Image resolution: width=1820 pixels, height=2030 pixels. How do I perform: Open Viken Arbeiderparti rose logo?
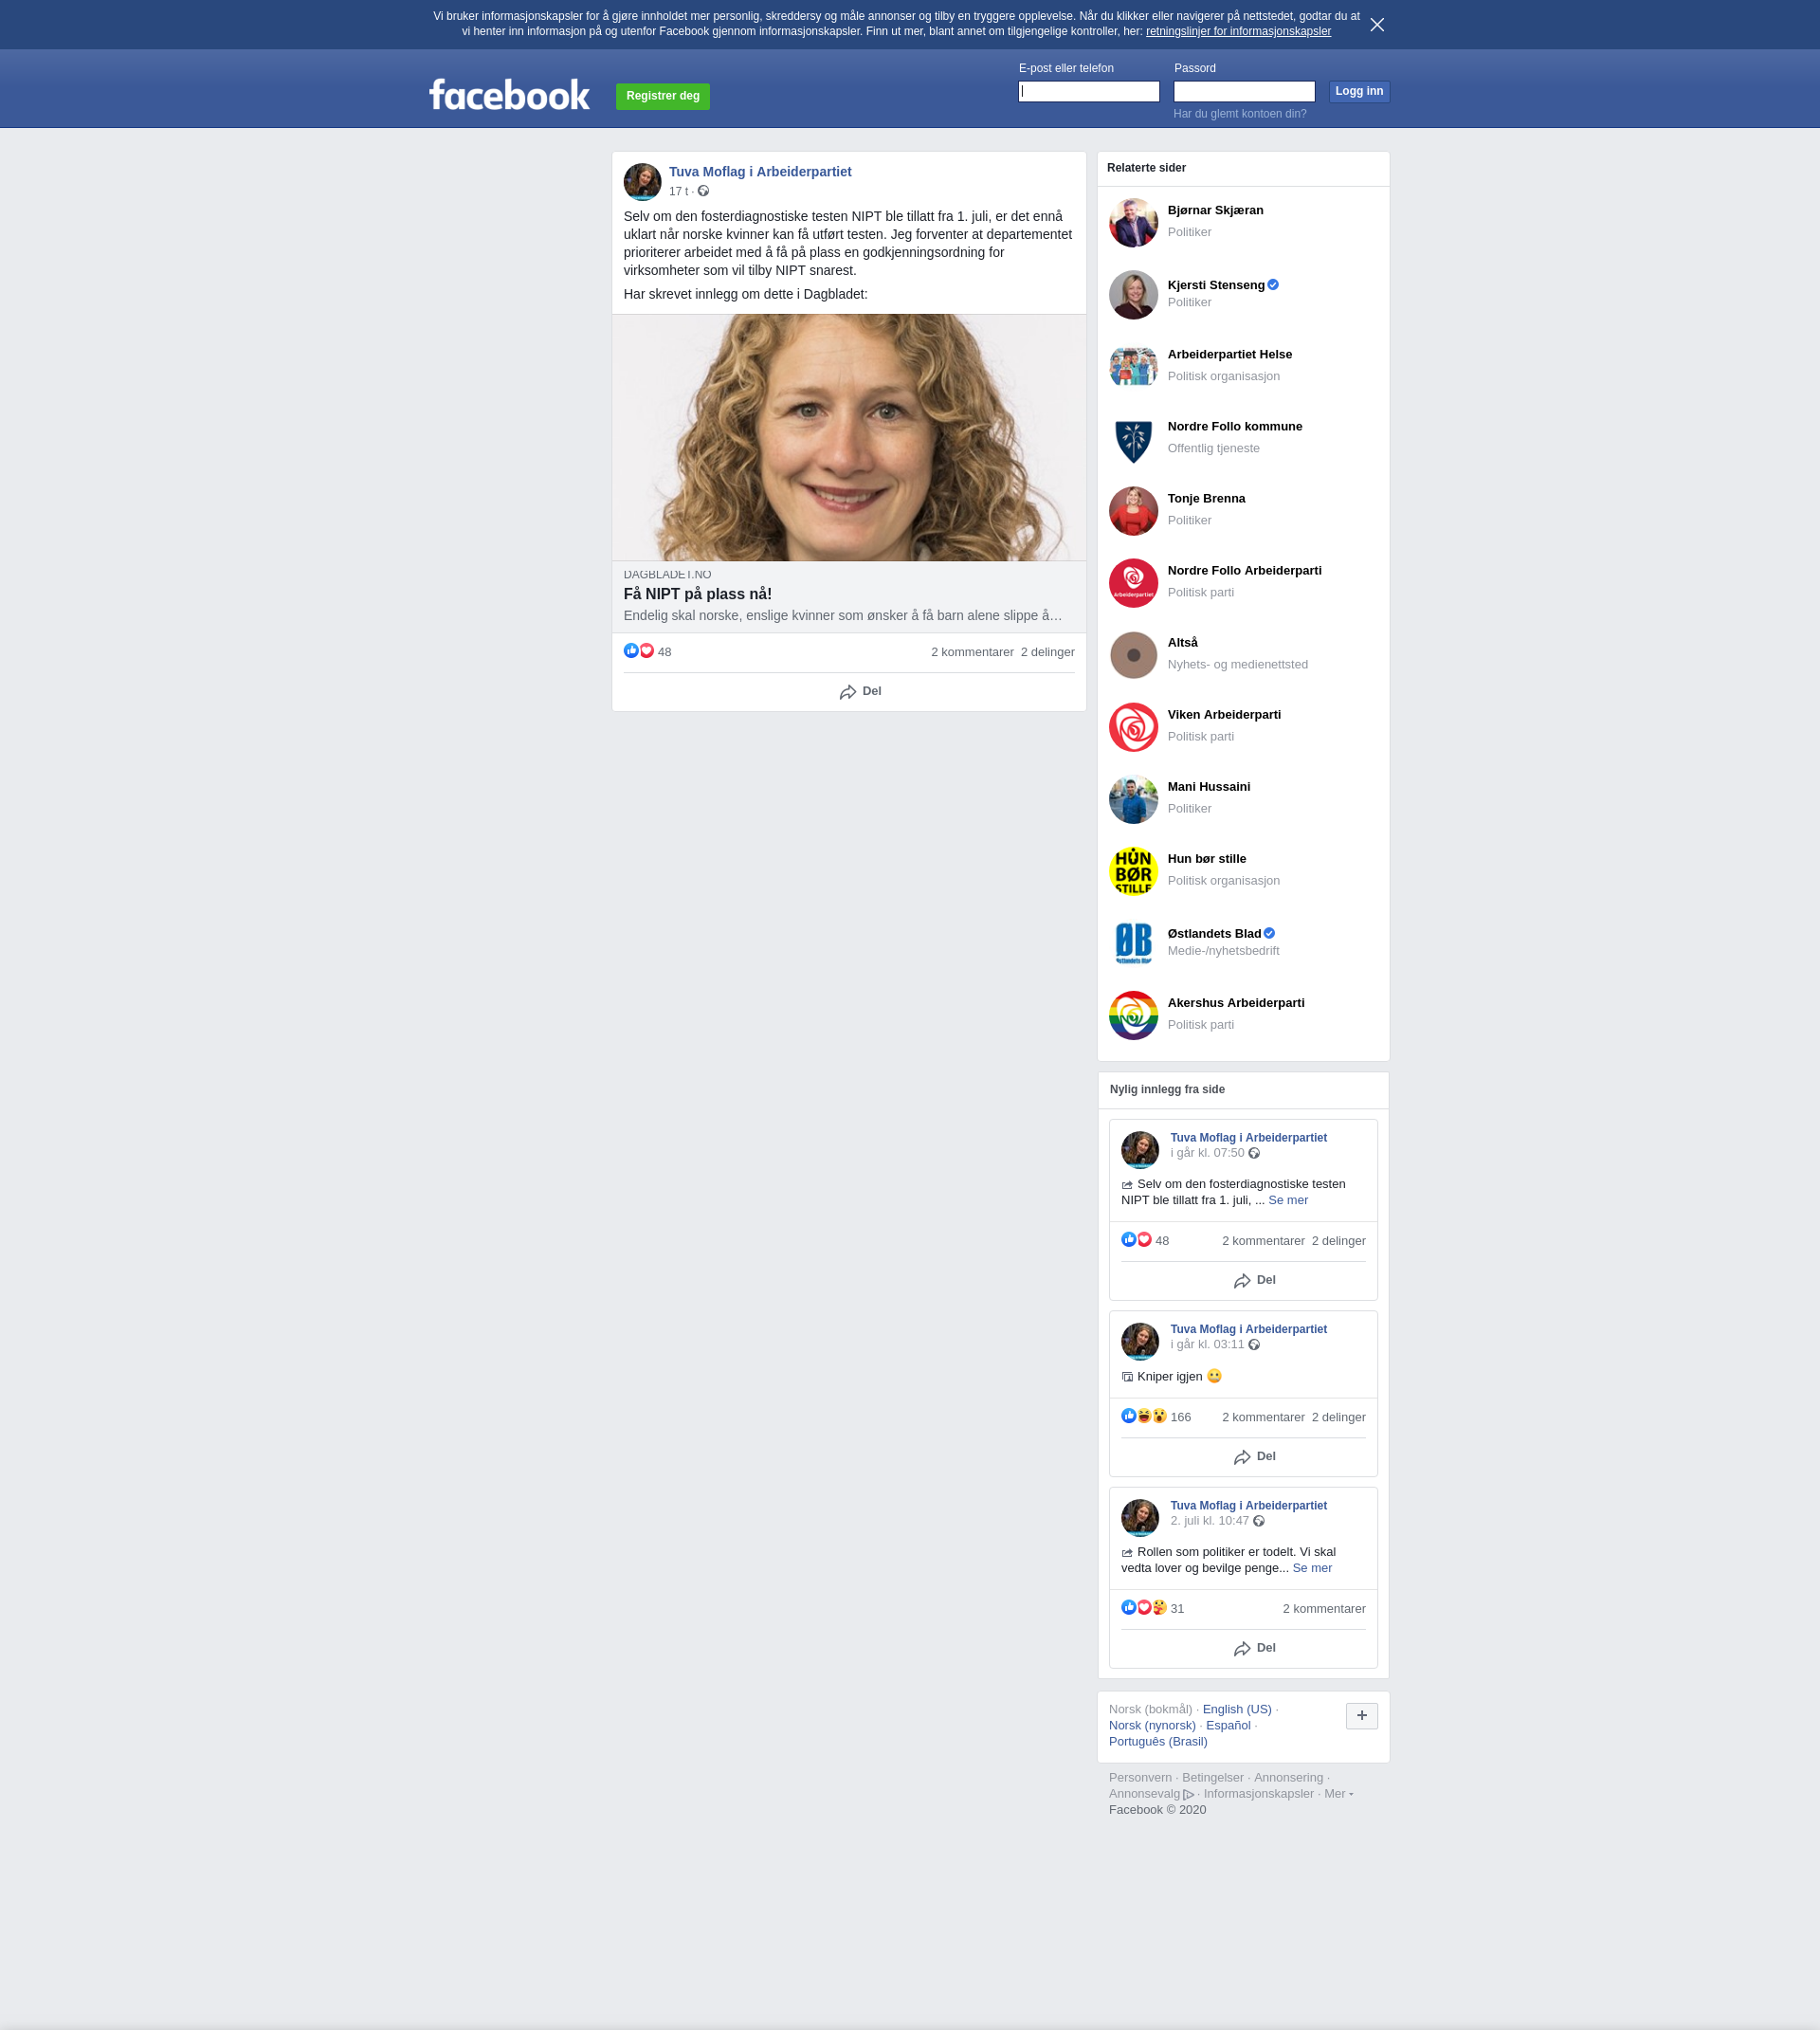(x=1133, y=727)
